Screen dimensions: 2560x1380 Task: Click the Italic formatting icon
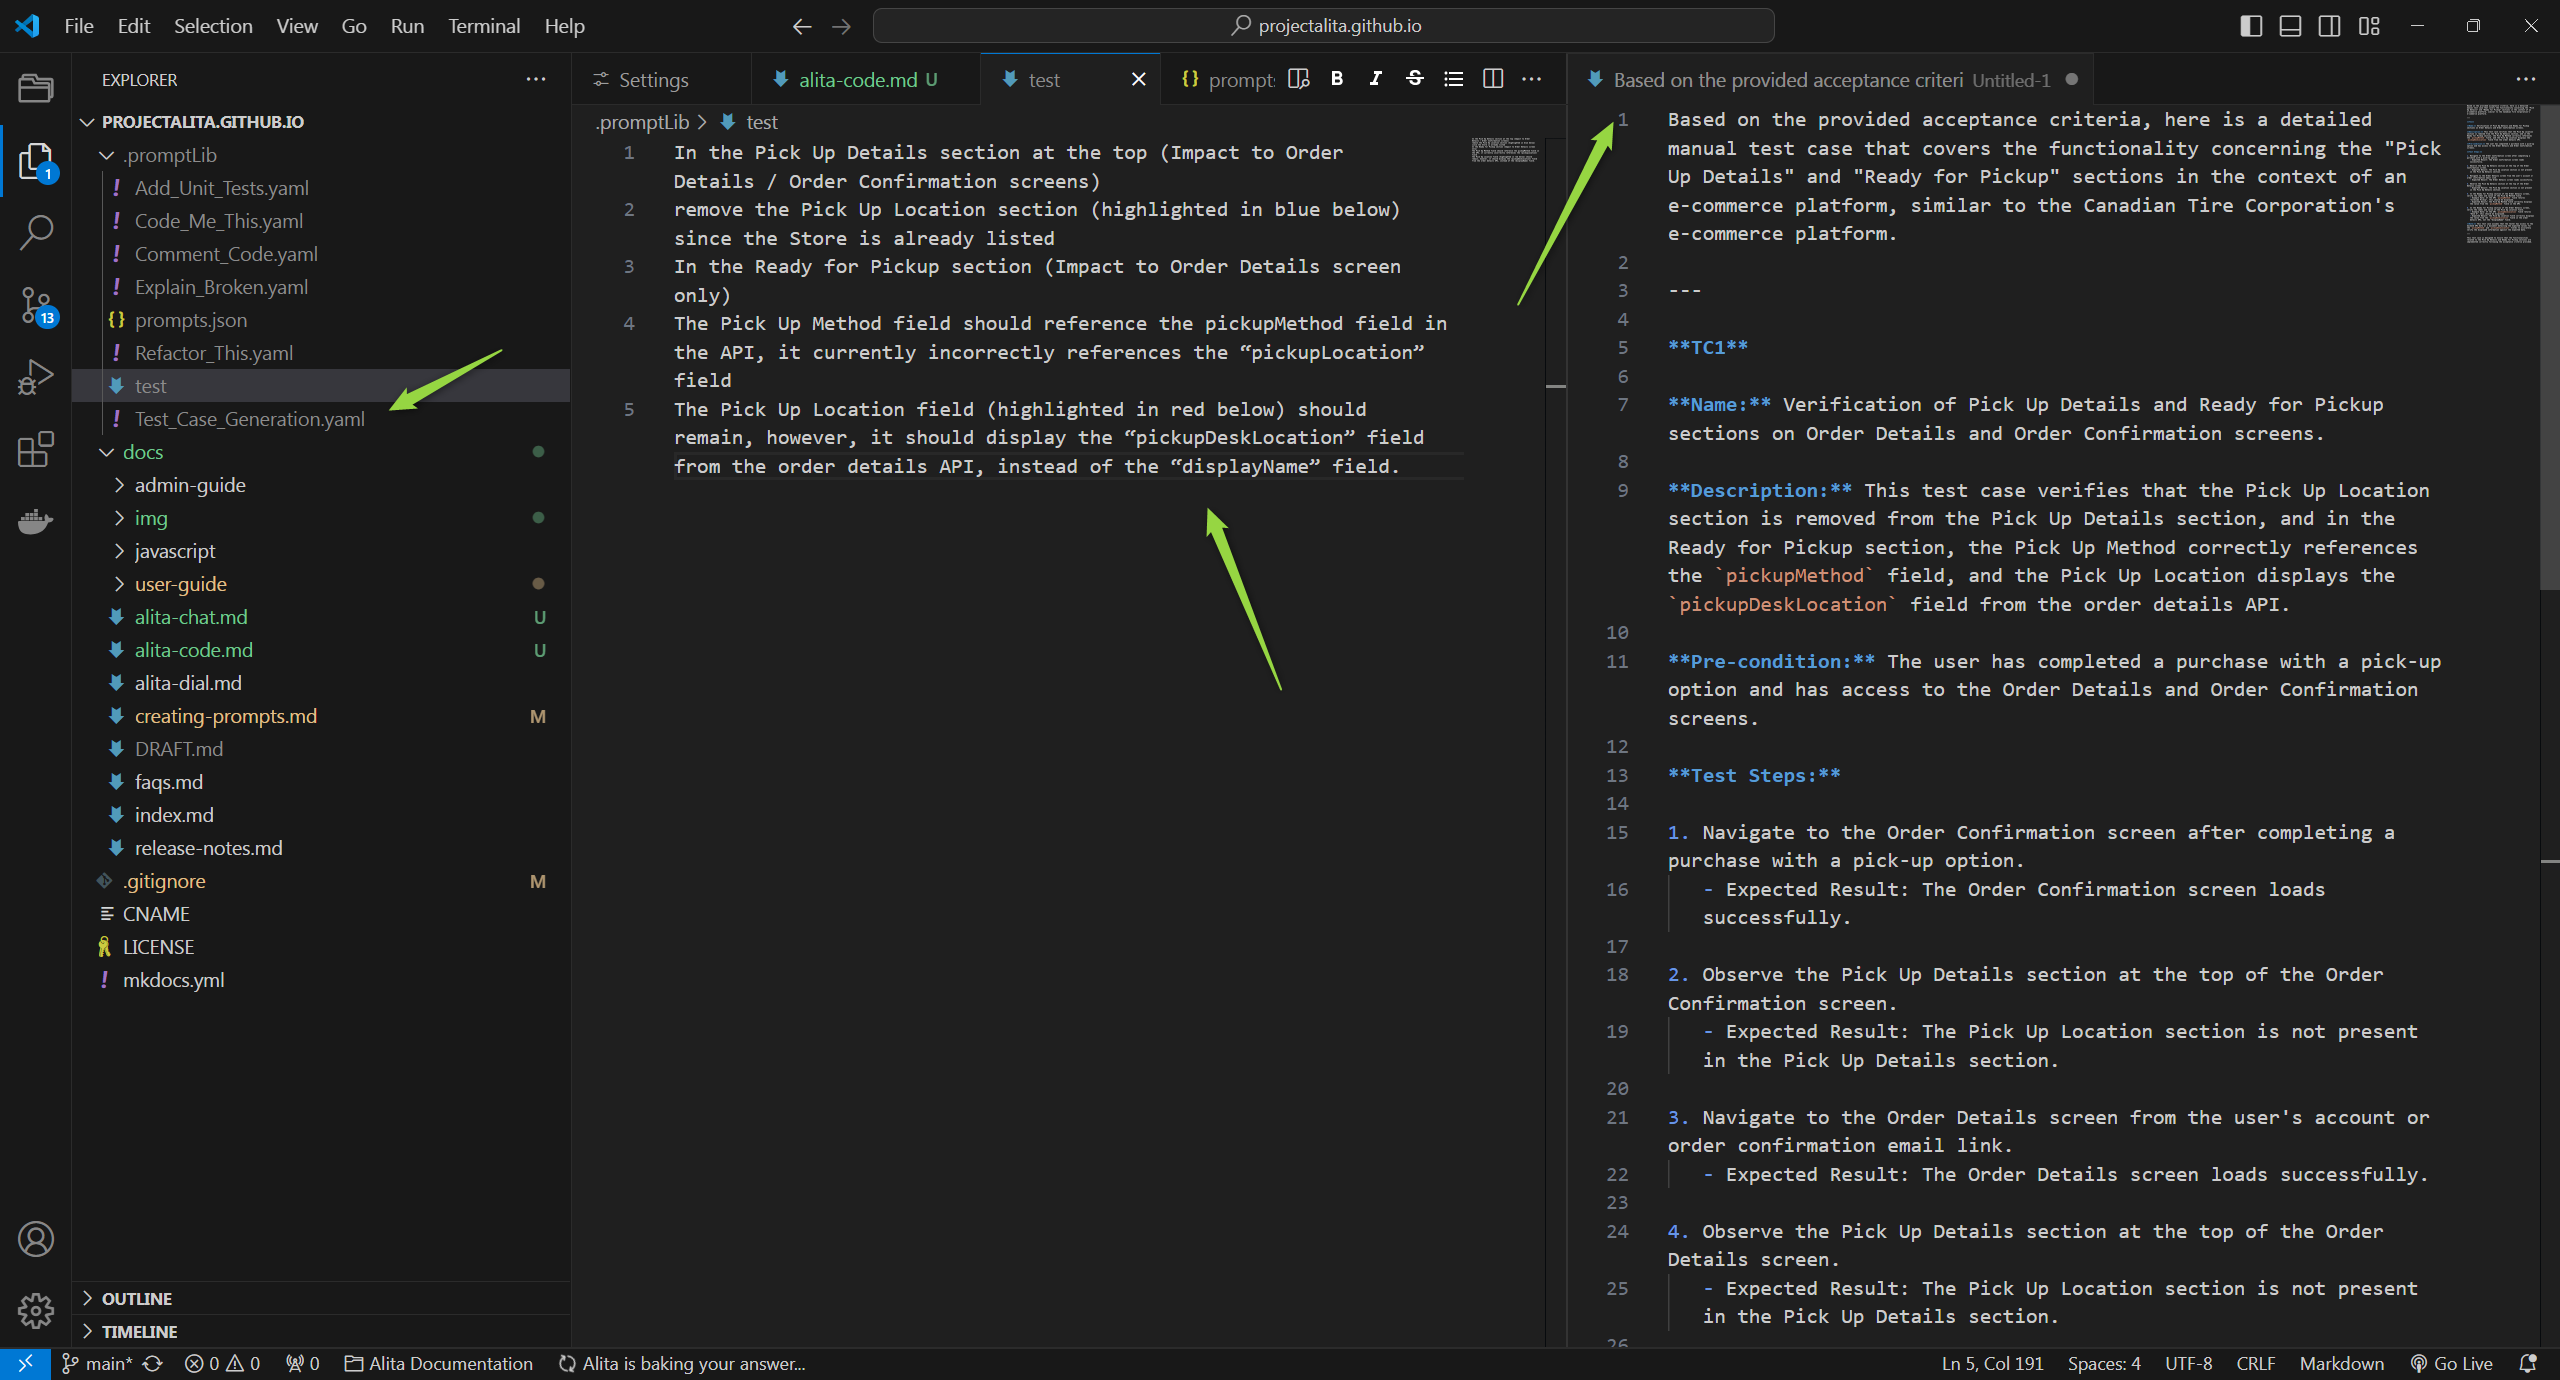1376,79
